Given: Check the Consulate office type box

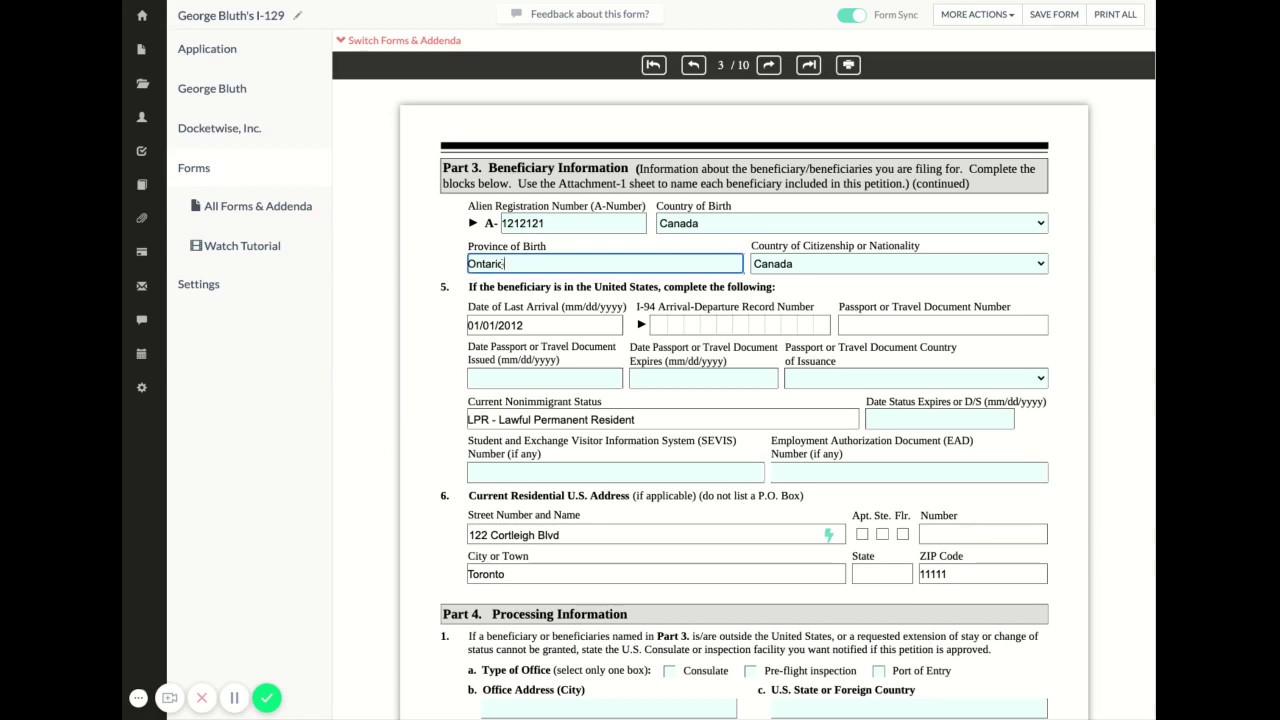Looking at the screenshot, I should click(x=669, y=671).
